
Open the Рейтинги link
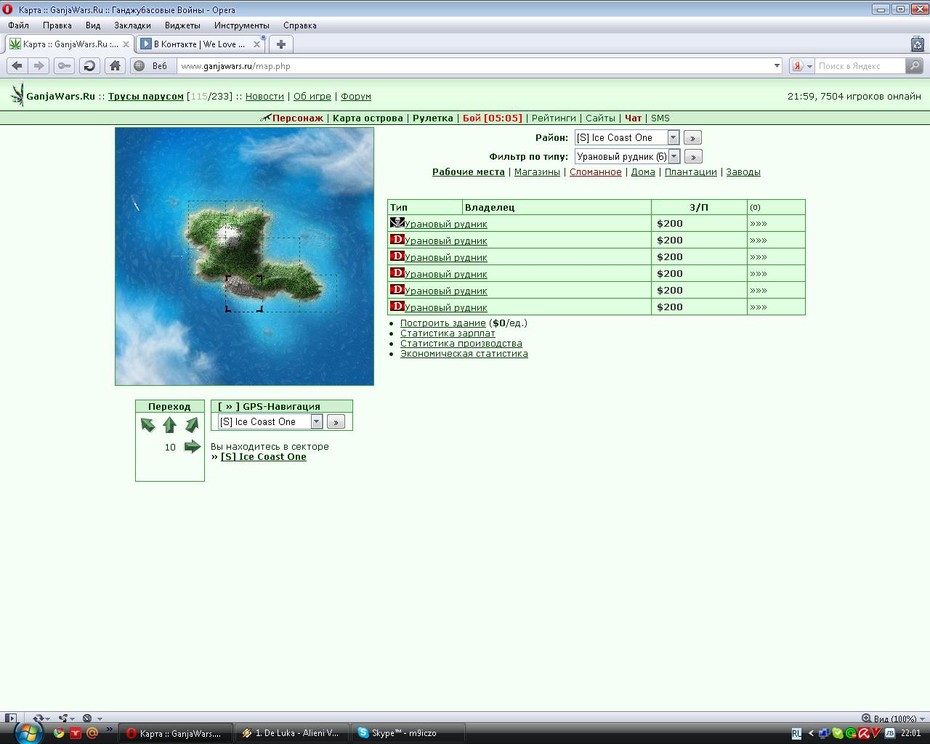point(553,118)
